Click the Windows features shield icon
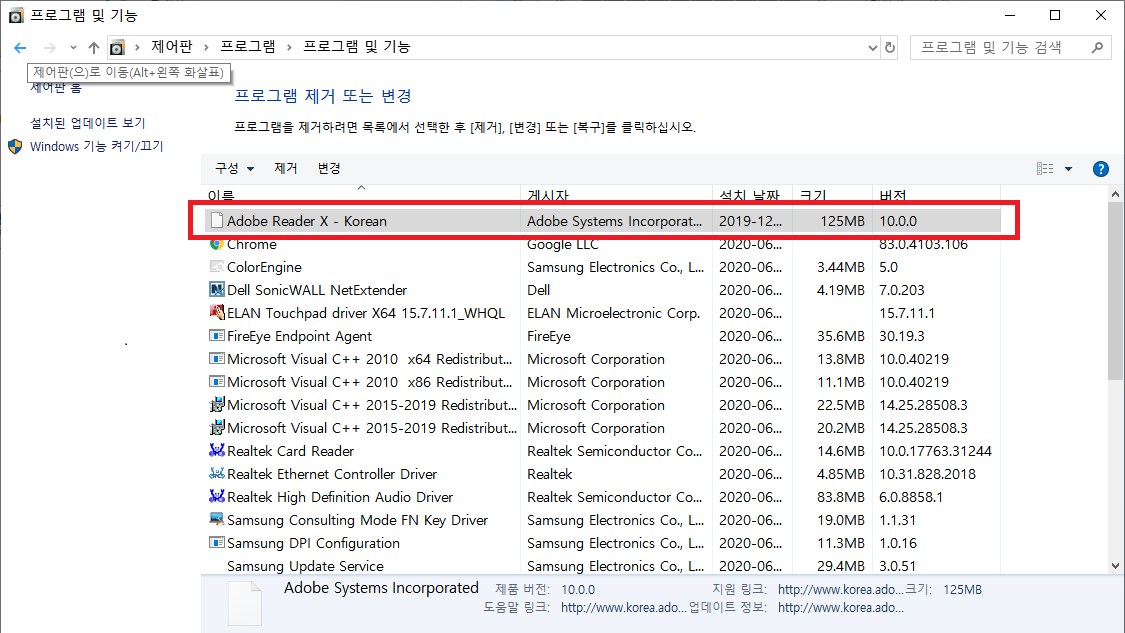Image resolution: width=1125 pixels, height=633 pixels. click(15, 146)
